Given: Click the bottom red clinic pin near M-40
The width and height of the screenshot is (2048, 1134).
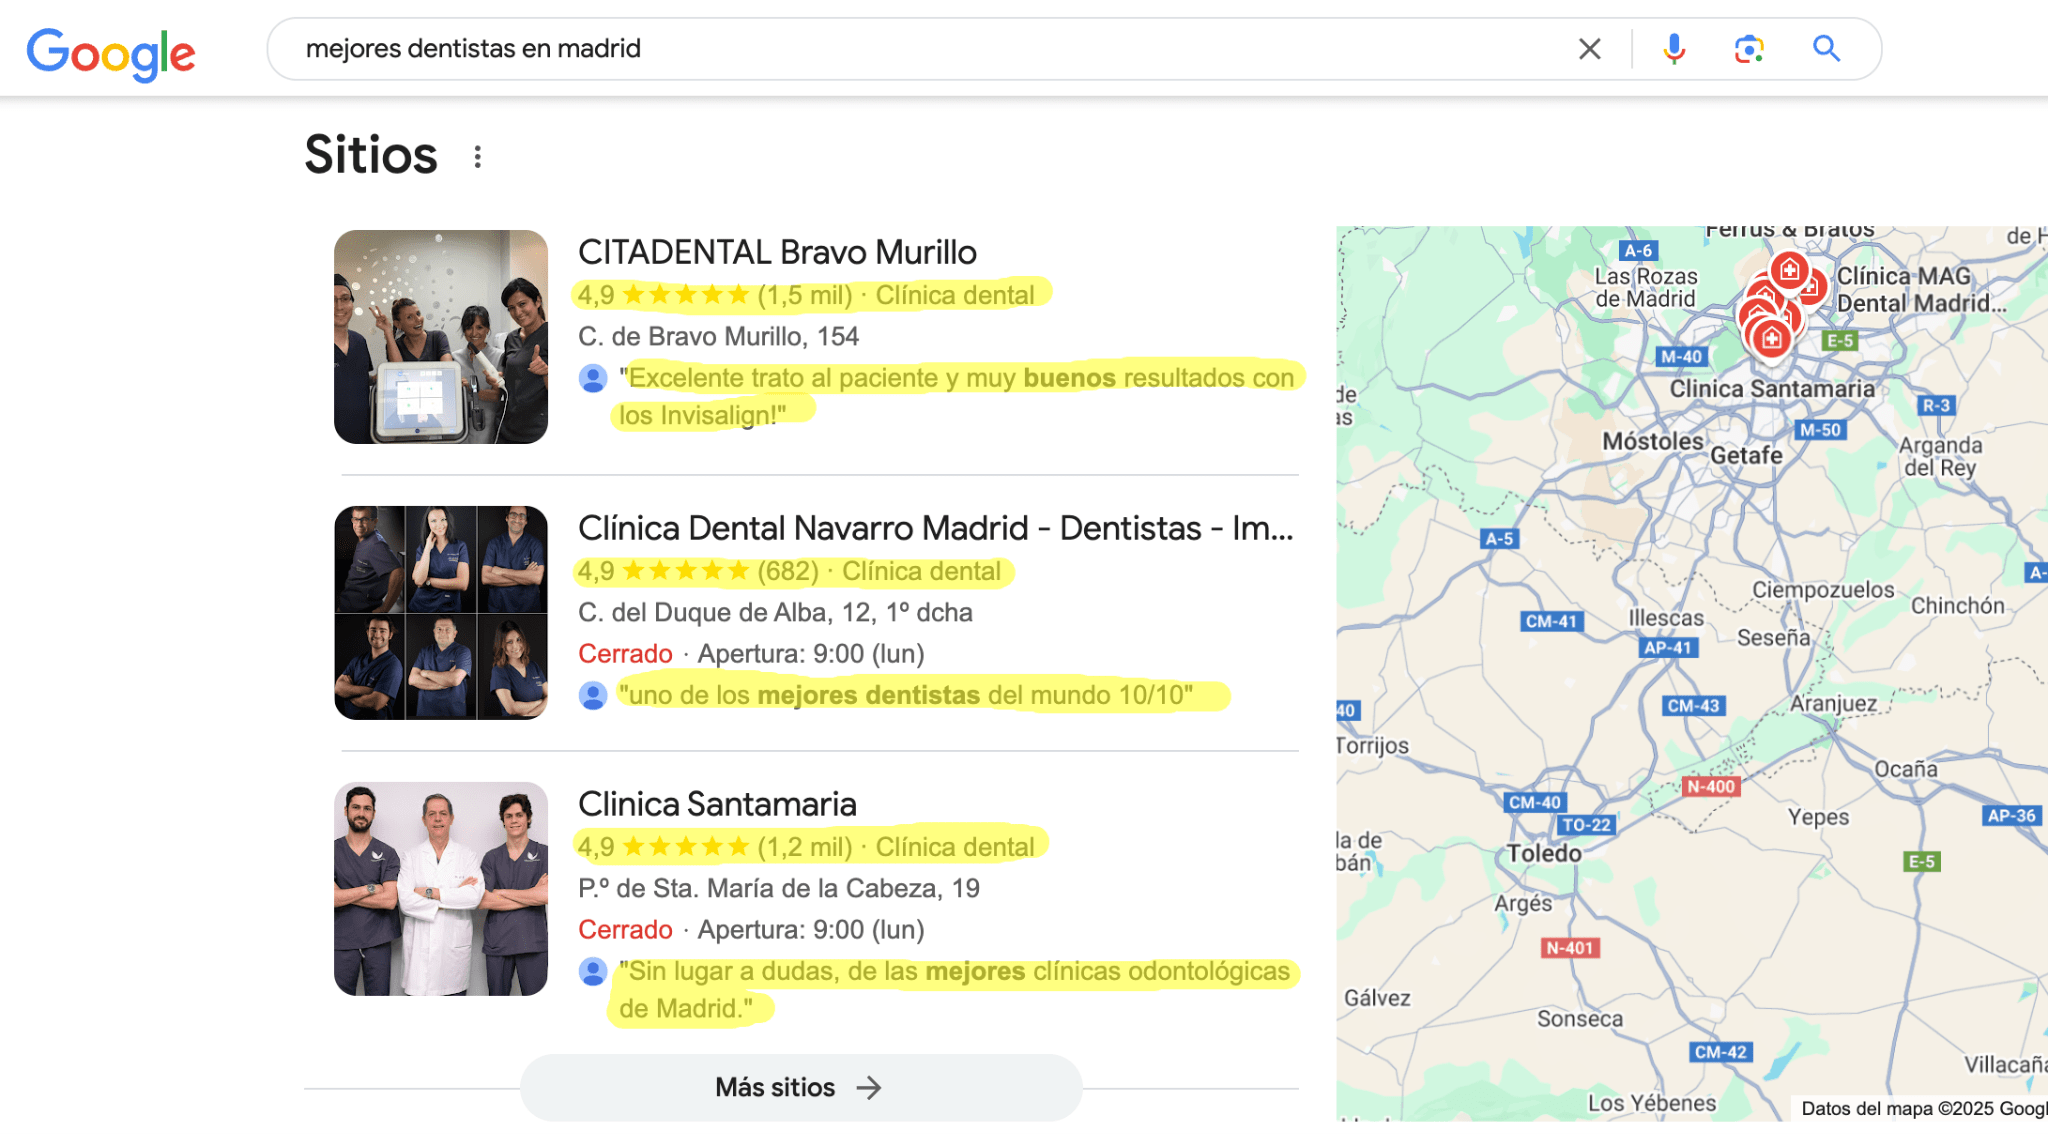Looking at the screenshot, I should (1771, 338).
